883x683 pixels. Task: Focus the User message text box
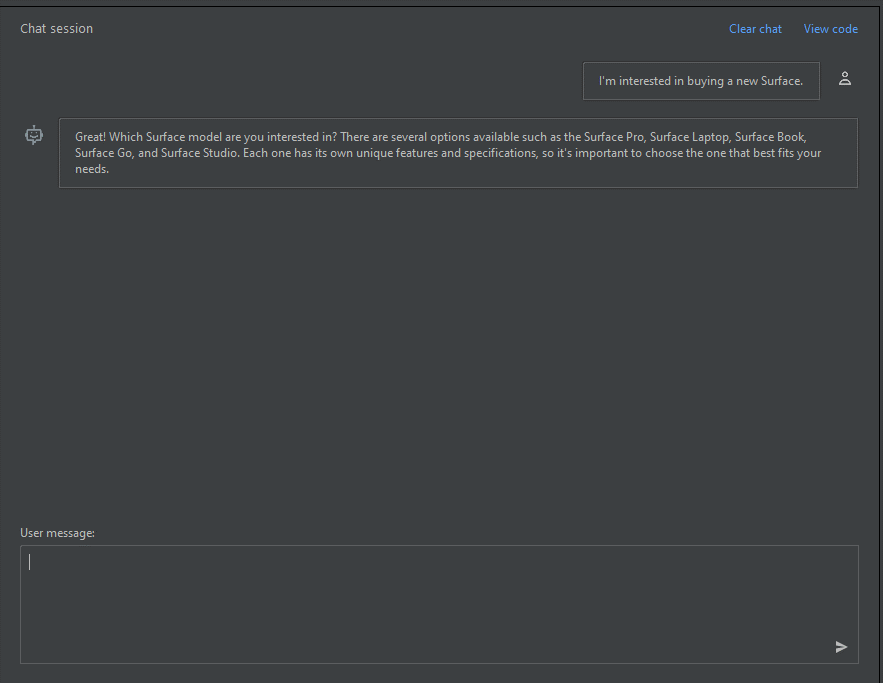(x=439, y=604)
